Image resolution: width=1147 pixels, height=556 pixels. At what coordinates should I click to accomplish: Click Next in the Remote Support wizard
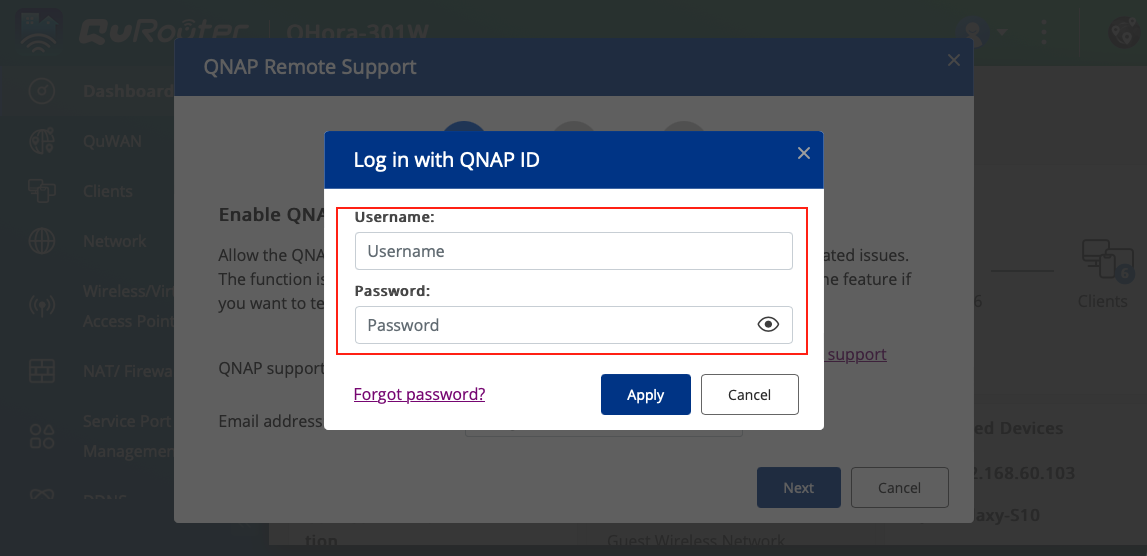pyautogui.click(x=798, y=488)
